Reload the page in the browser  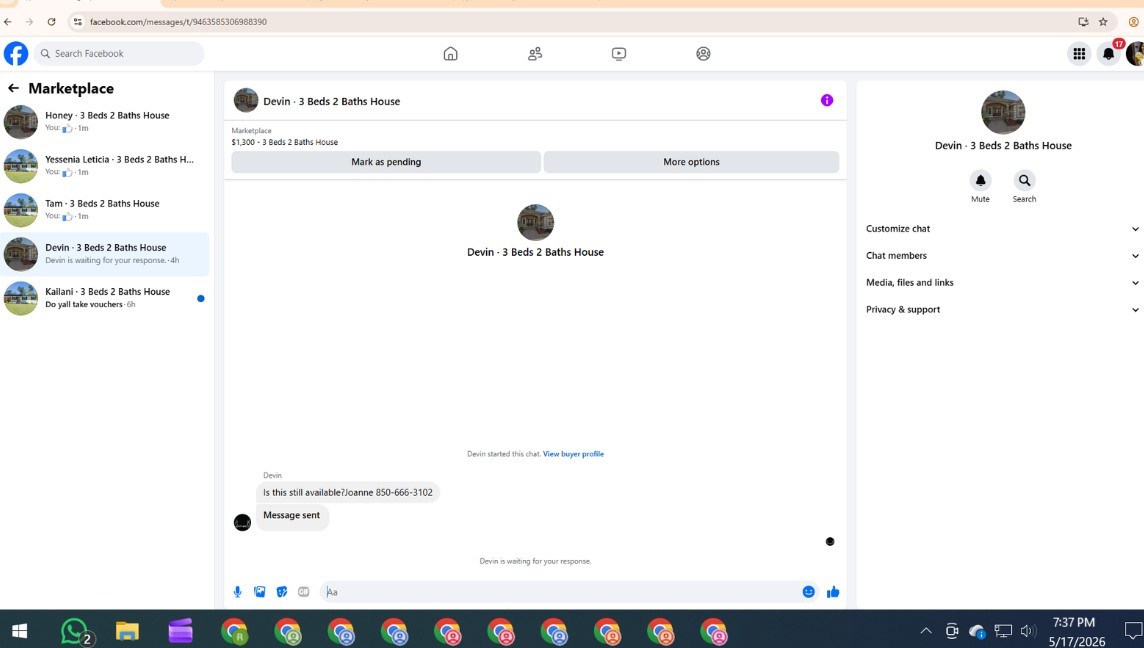(51, 22)
